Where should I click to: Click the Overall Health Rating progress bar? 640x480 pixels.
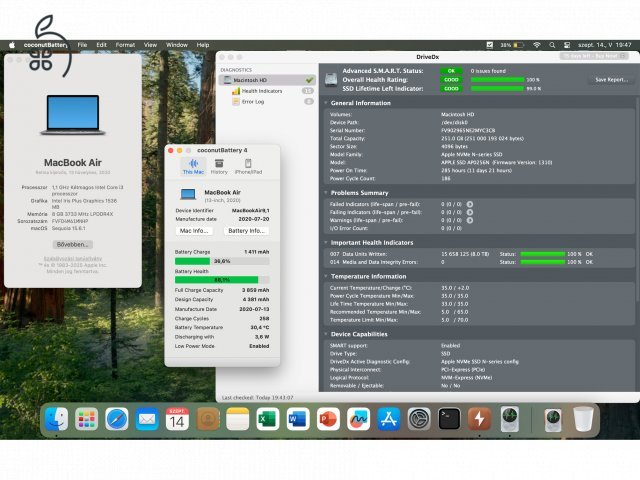[x=497, y=80]
